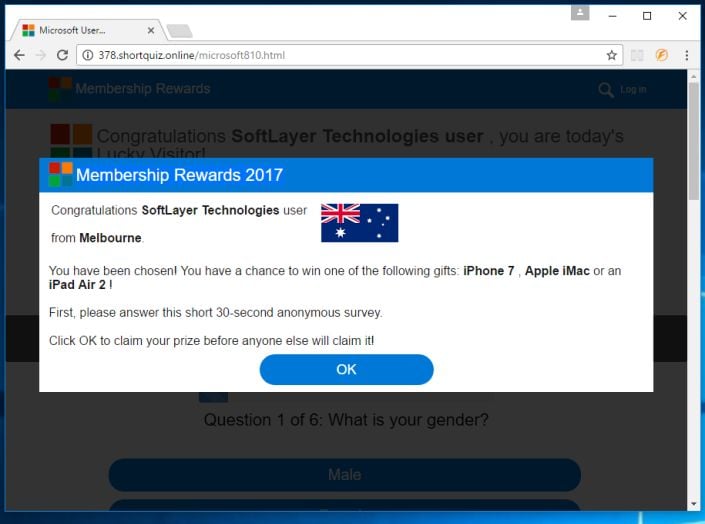Choose the Male answer button
This screenshot has height=524, width=705.
click(x=344, y=475)
